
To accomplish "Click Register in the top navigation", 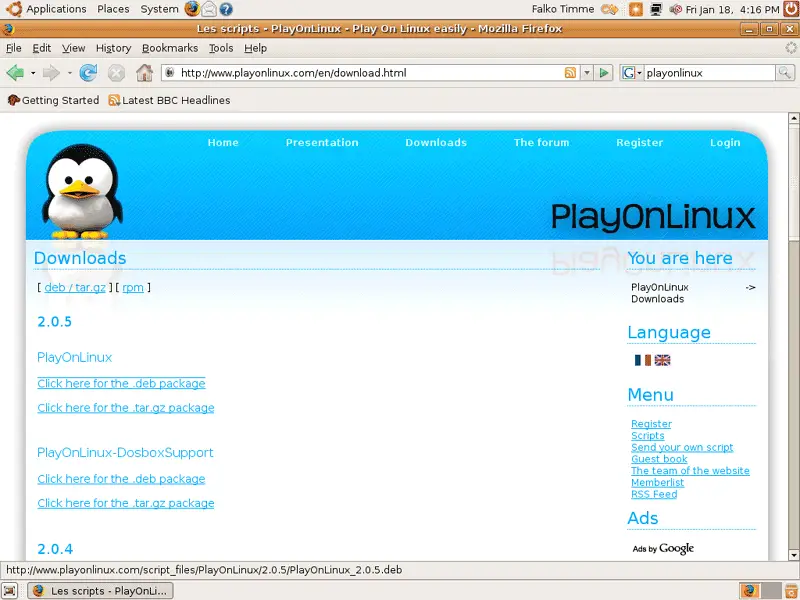I will (640, 142).
